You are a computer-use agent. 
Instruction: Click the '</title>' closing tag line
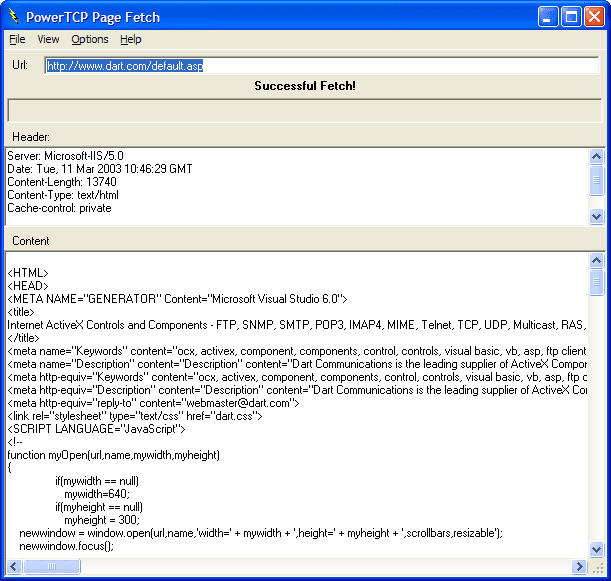click(x=23, y=338)
